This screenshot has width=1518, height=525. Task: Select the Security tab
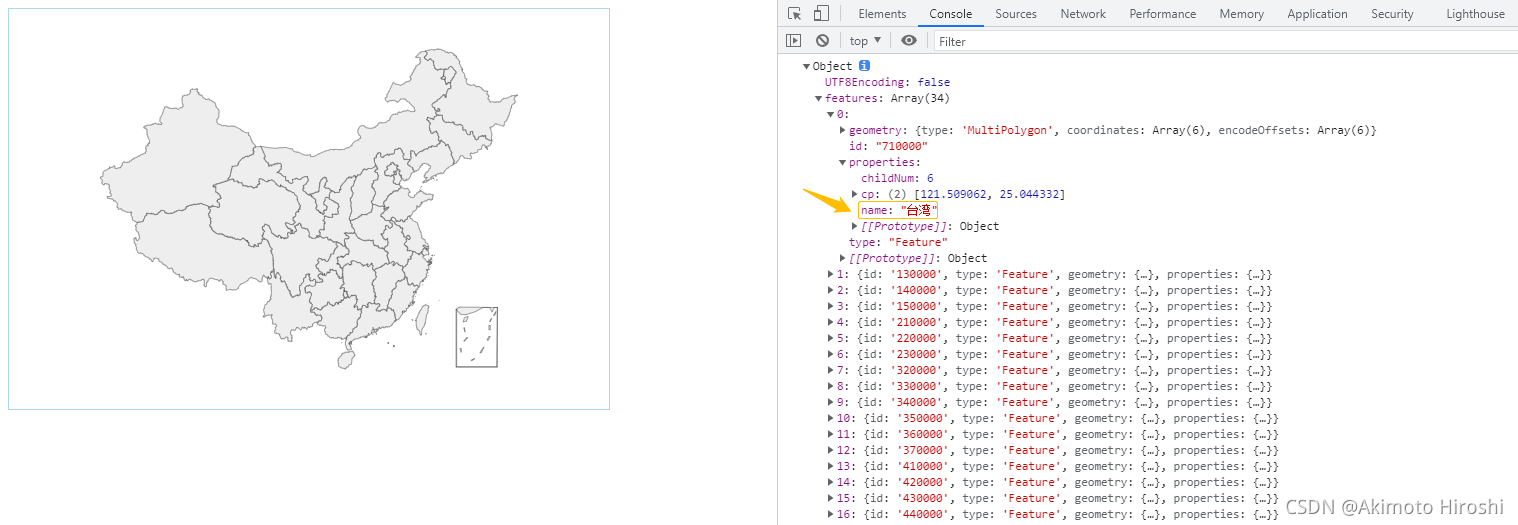coord(1392,14)
